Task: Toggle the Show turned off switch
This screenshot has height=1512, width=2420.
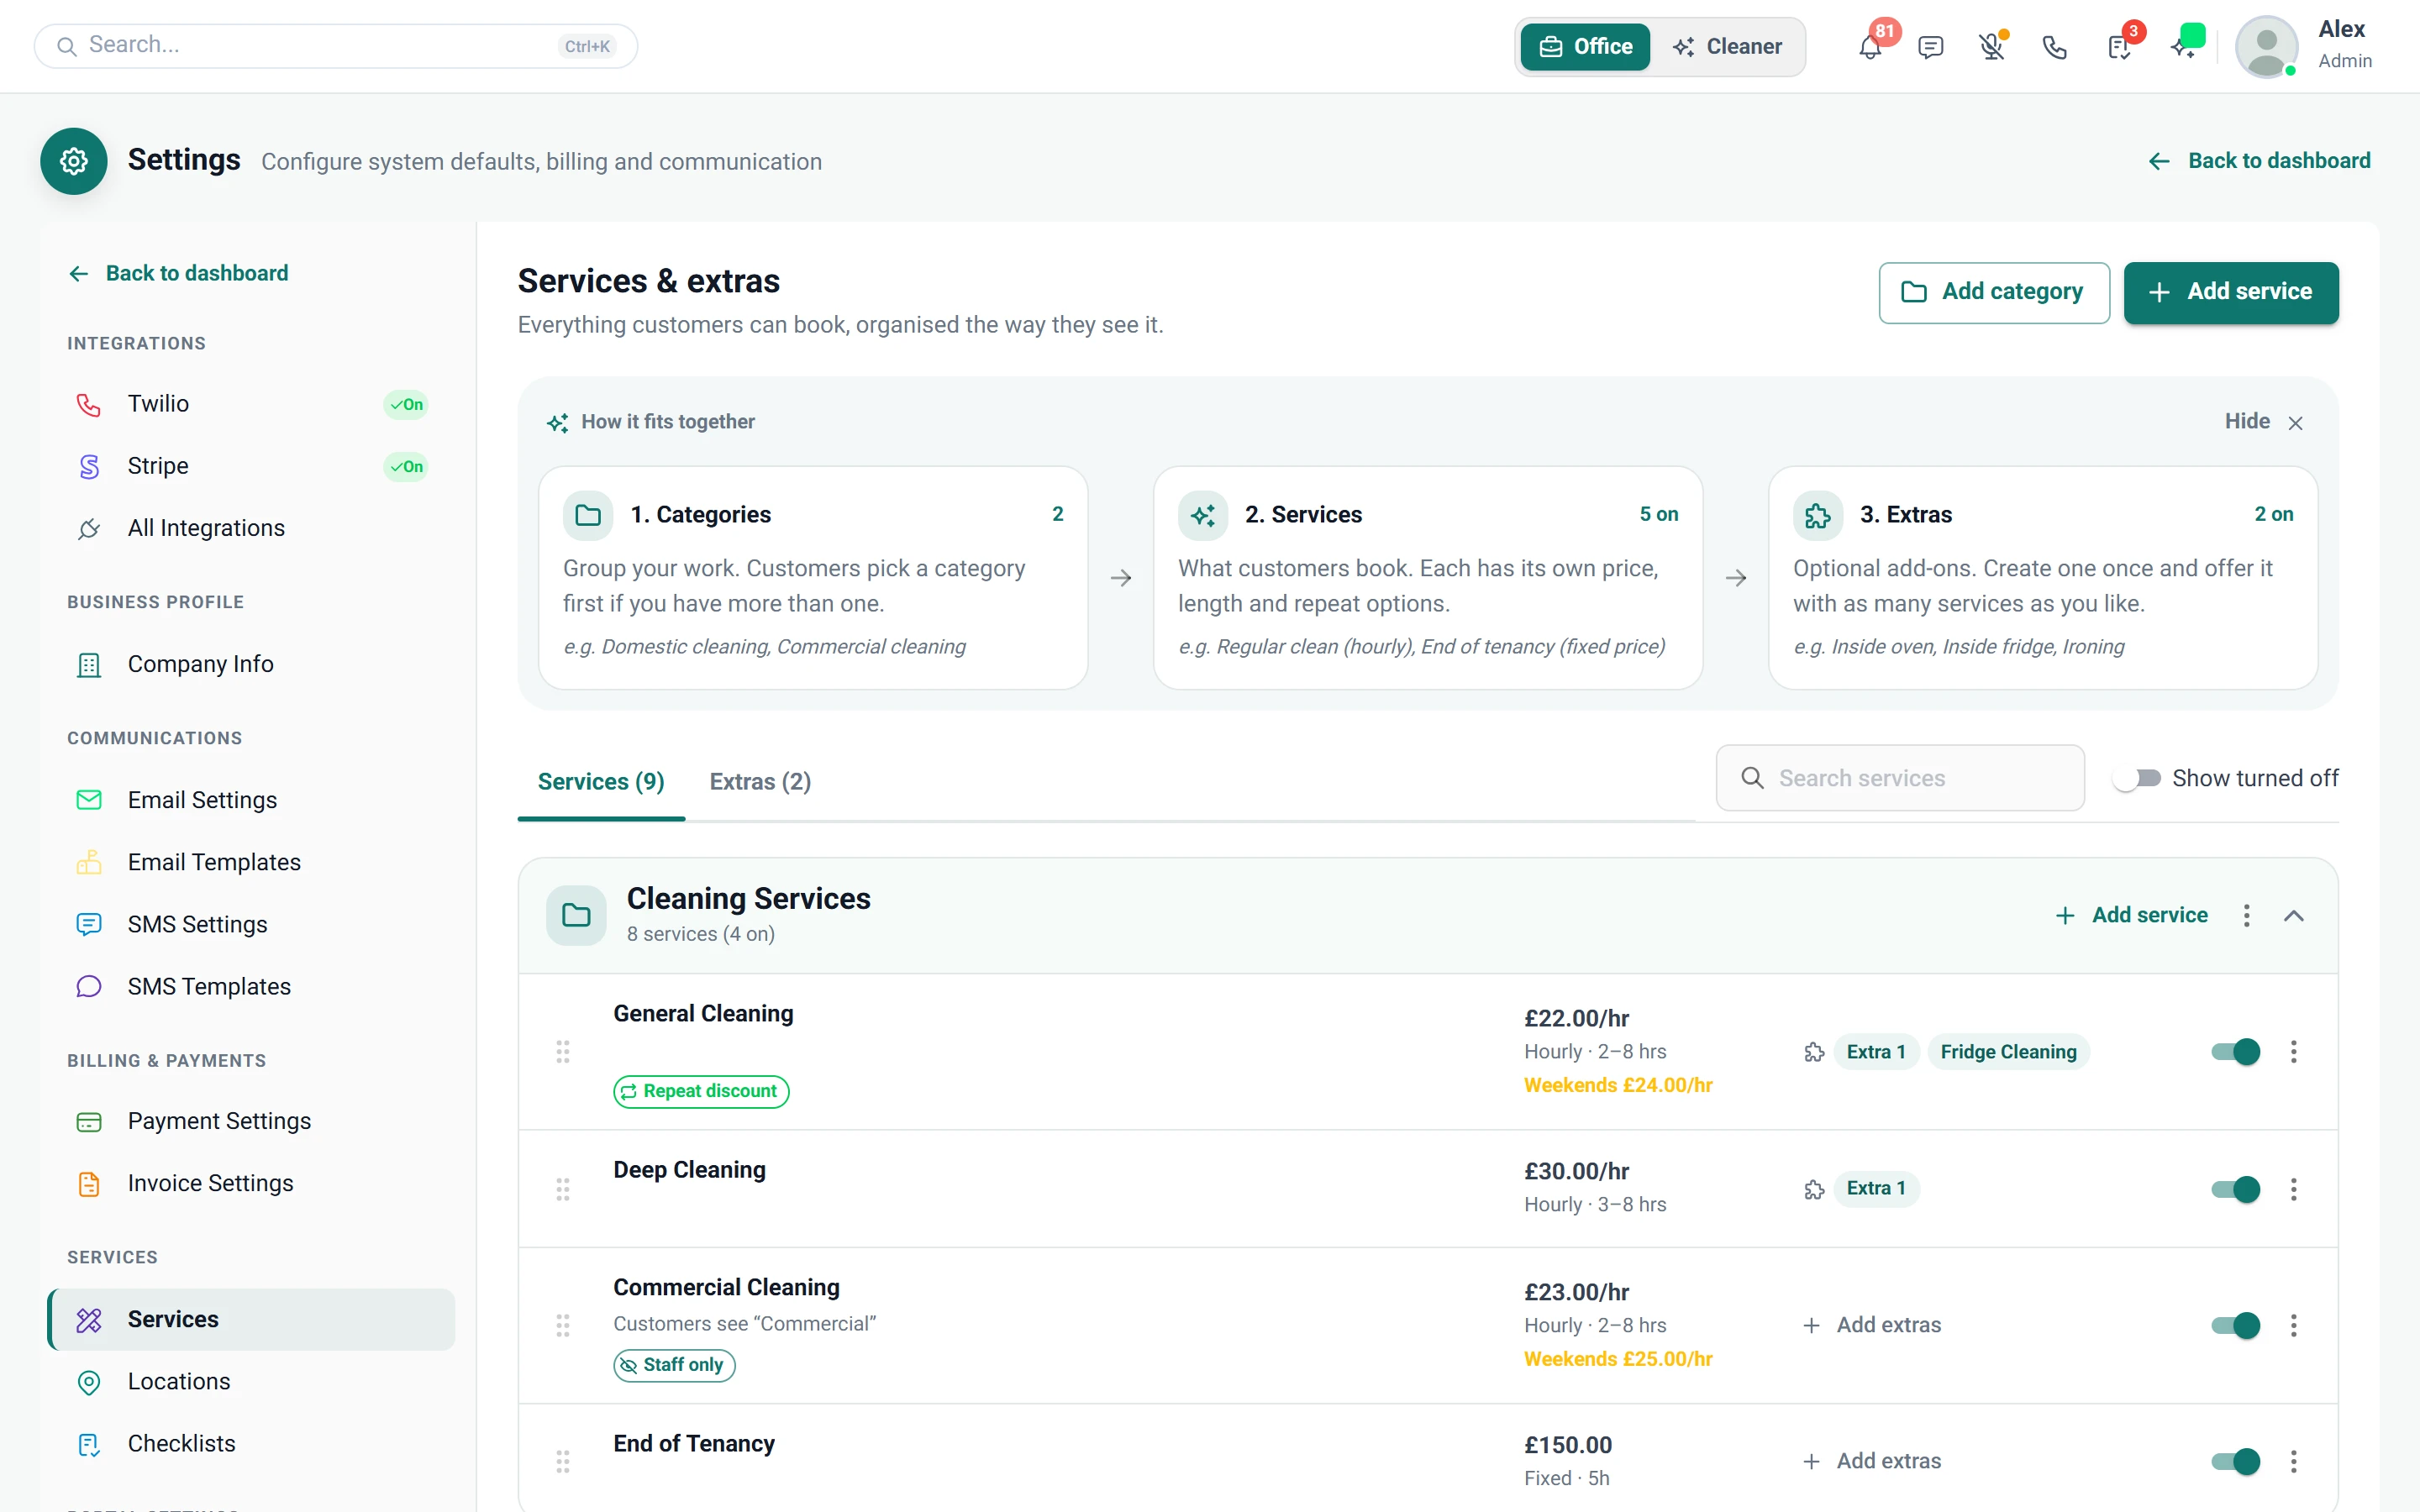Action: click(x=2136, y=778)
